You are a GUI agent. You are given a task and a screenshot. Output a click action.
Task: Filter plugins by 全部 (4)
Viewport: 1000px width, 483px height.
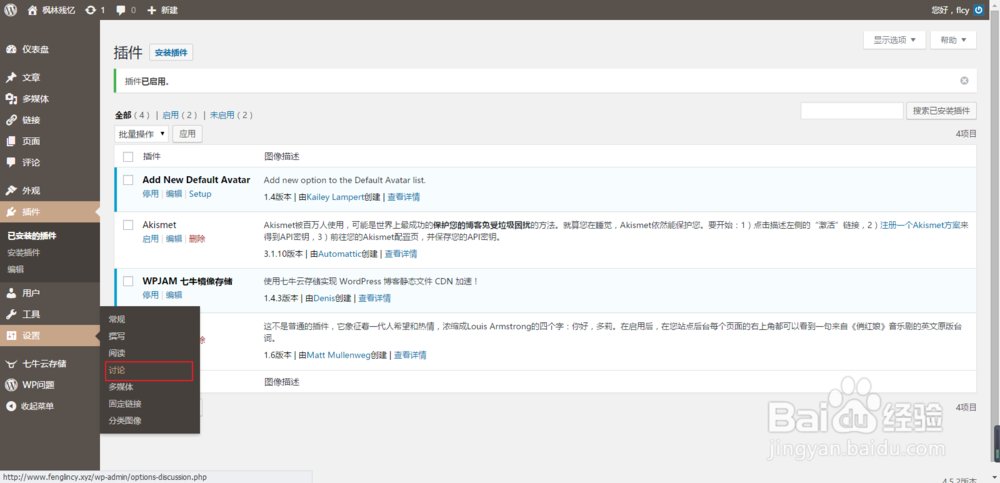133,115
